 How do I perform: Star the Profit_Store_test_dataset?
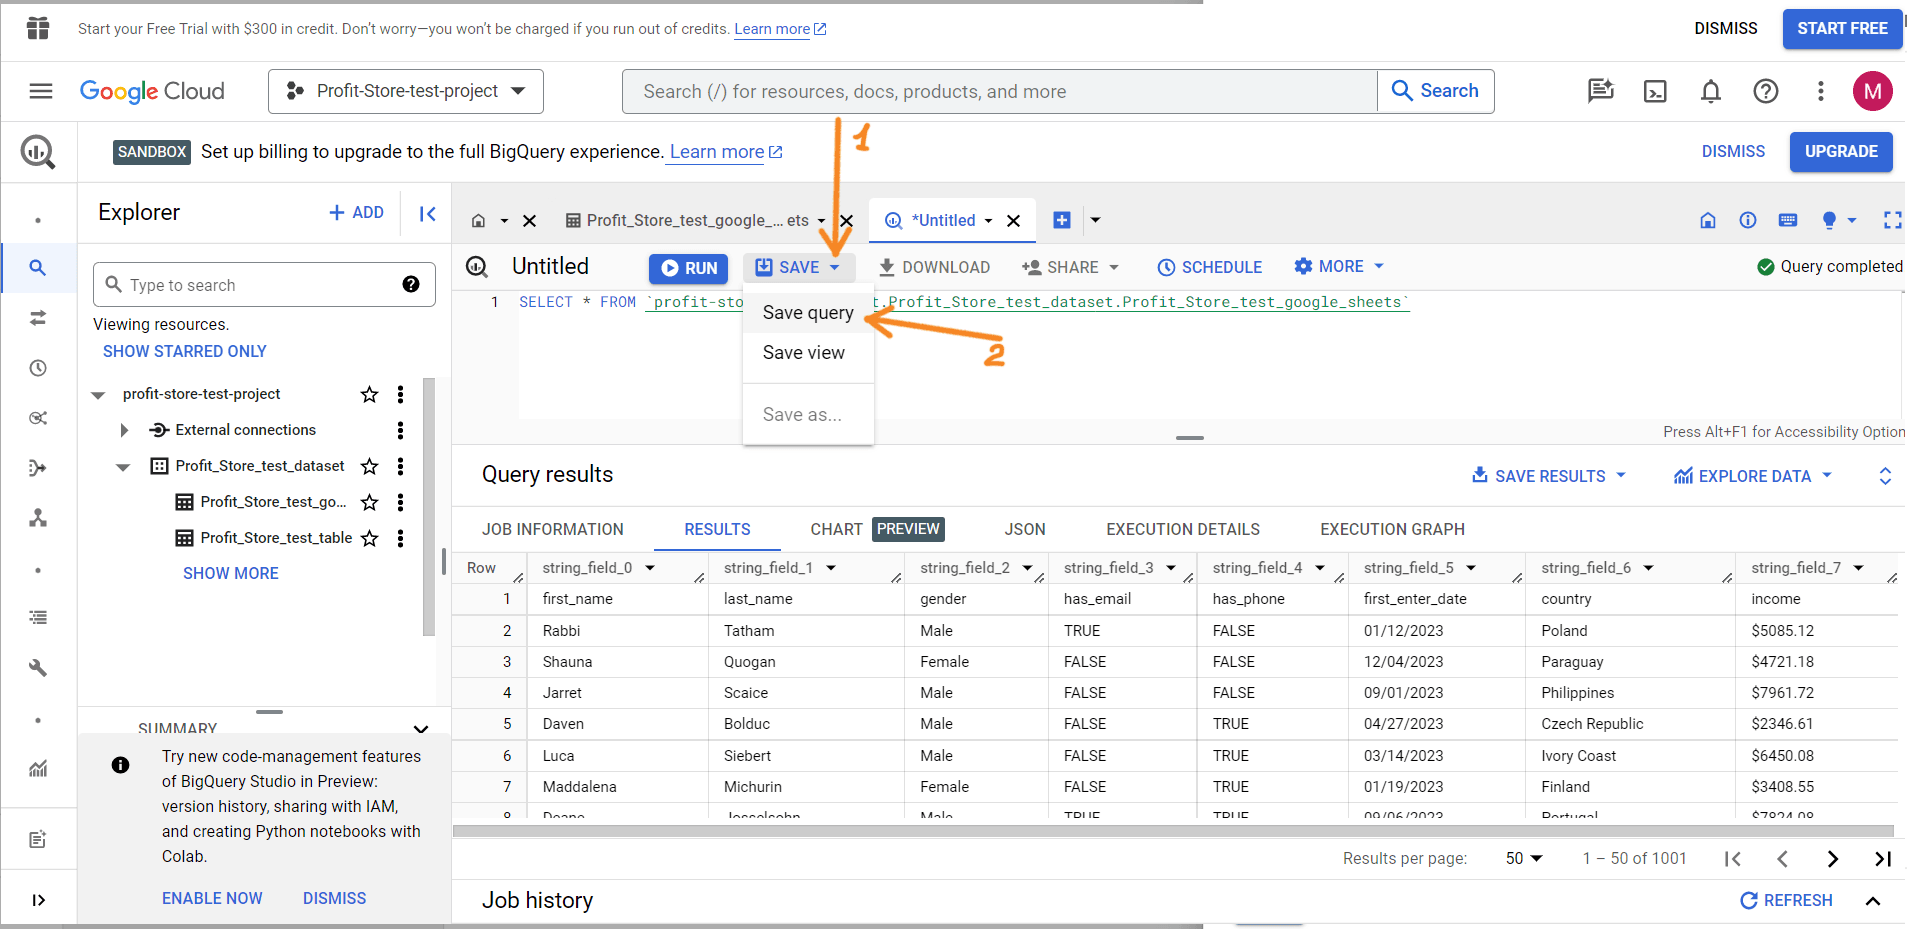[370, 466]
